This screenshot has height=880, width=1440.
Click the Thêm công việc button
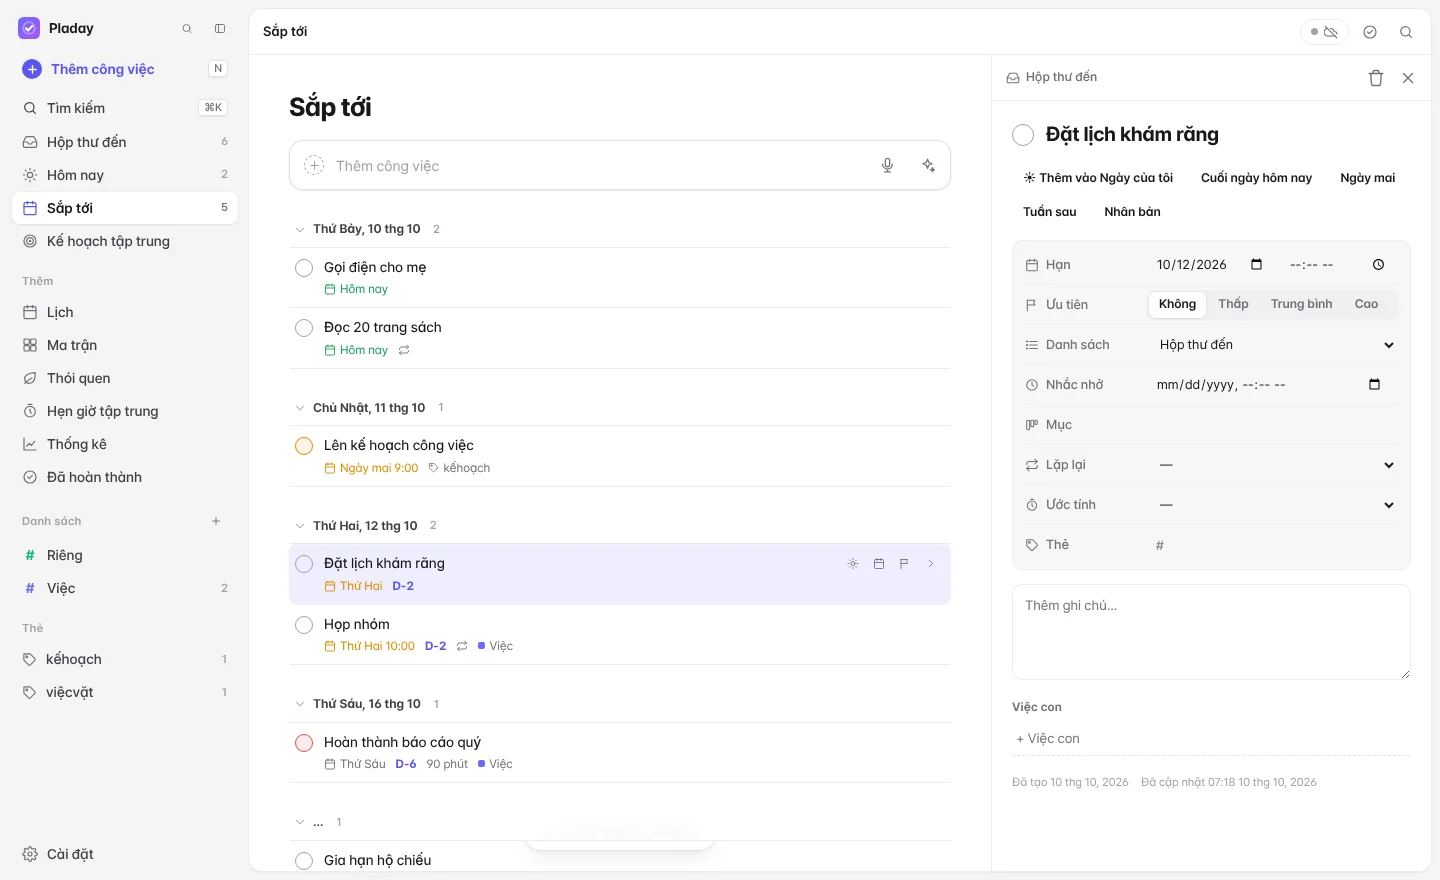click(90, 69)
